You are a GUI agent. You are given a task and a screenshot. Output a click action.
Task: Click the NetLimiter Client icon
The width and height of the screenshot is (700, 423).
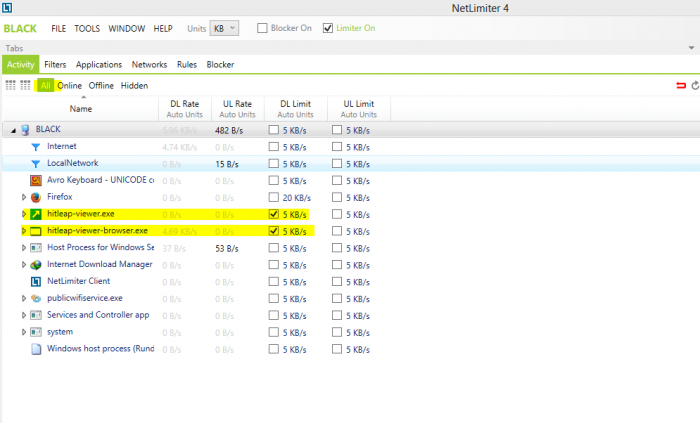(x=36, y=282)
